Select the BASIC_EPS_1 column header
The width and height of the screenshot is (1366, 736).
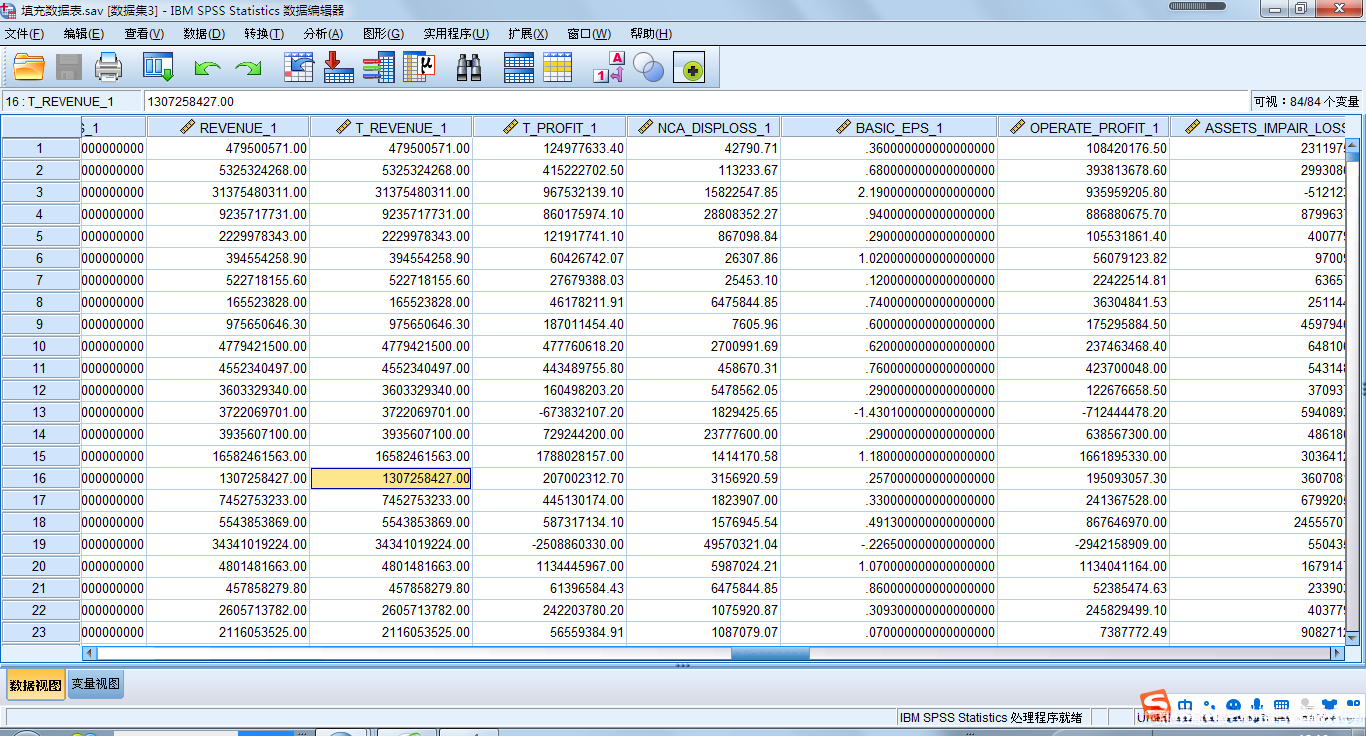888,127
